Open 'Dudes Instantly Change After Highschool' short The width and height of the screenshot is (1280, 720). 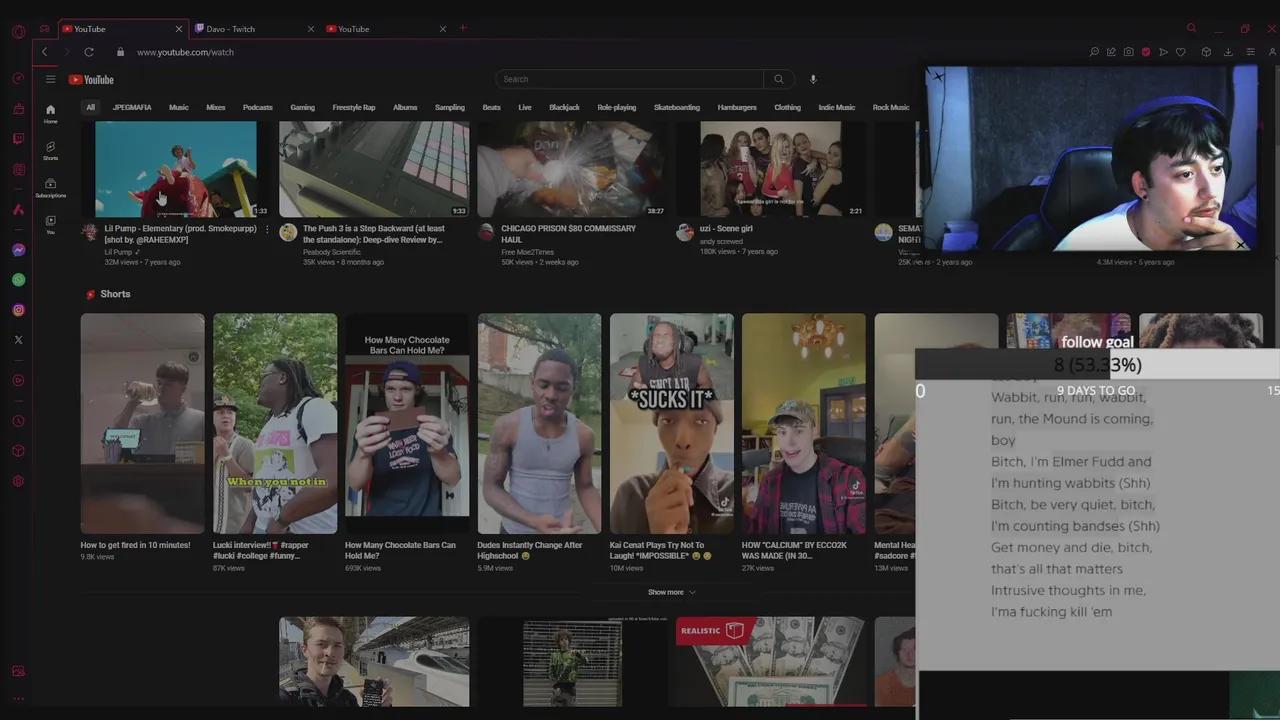click(540, 423)
